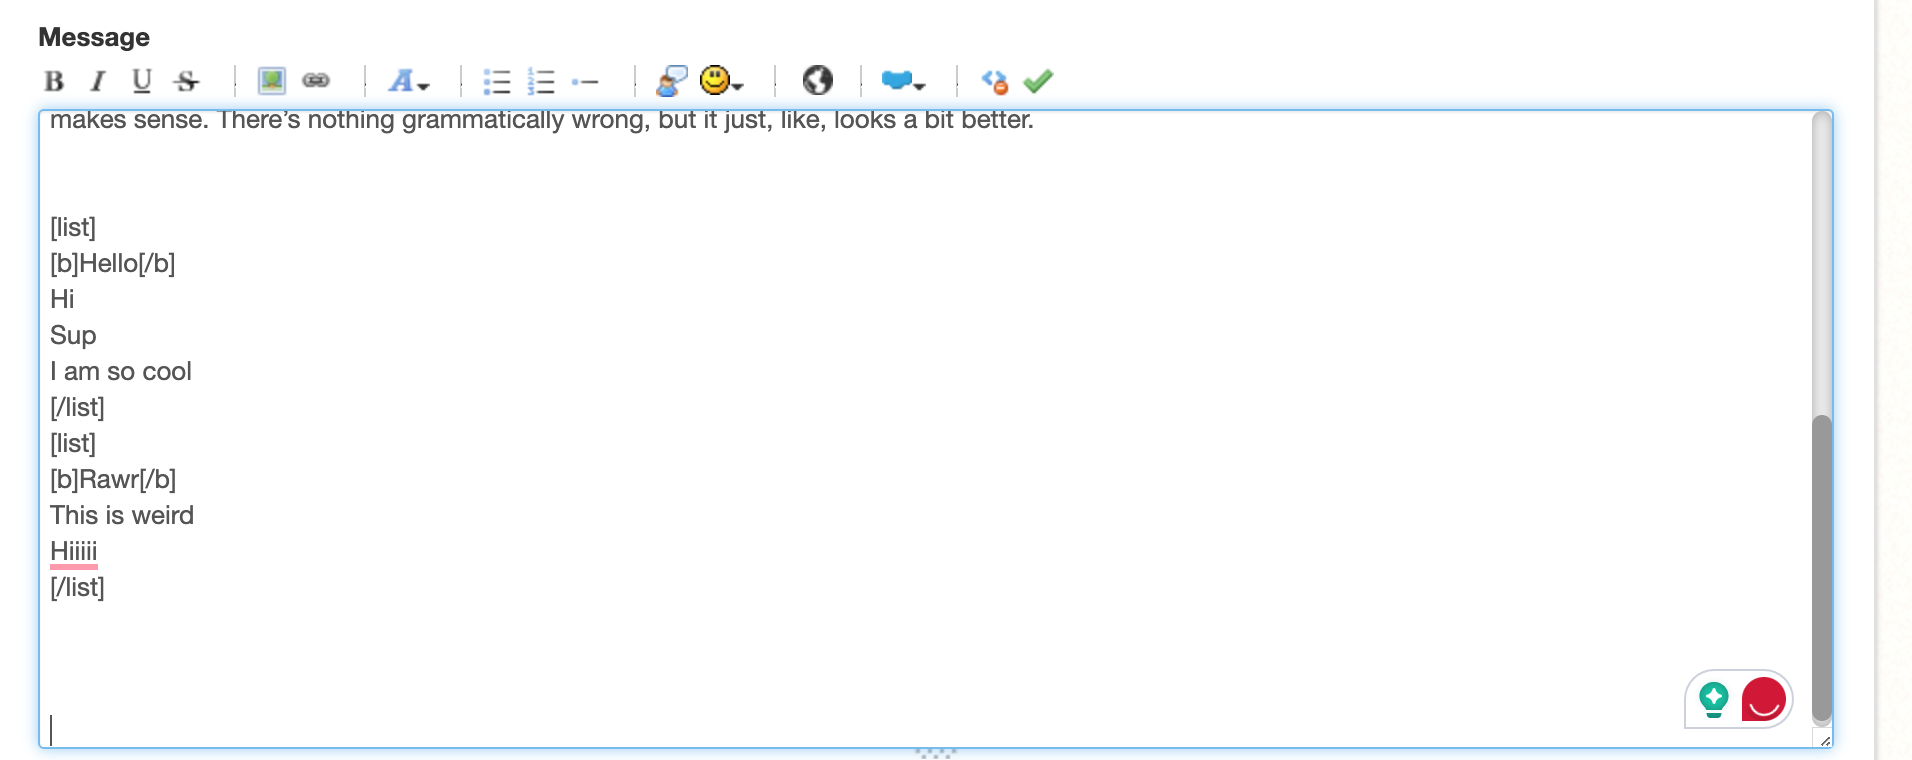Insert a hyperlink using the chain icon
This screenshot has width=1912, height=760.
[316, 81]
